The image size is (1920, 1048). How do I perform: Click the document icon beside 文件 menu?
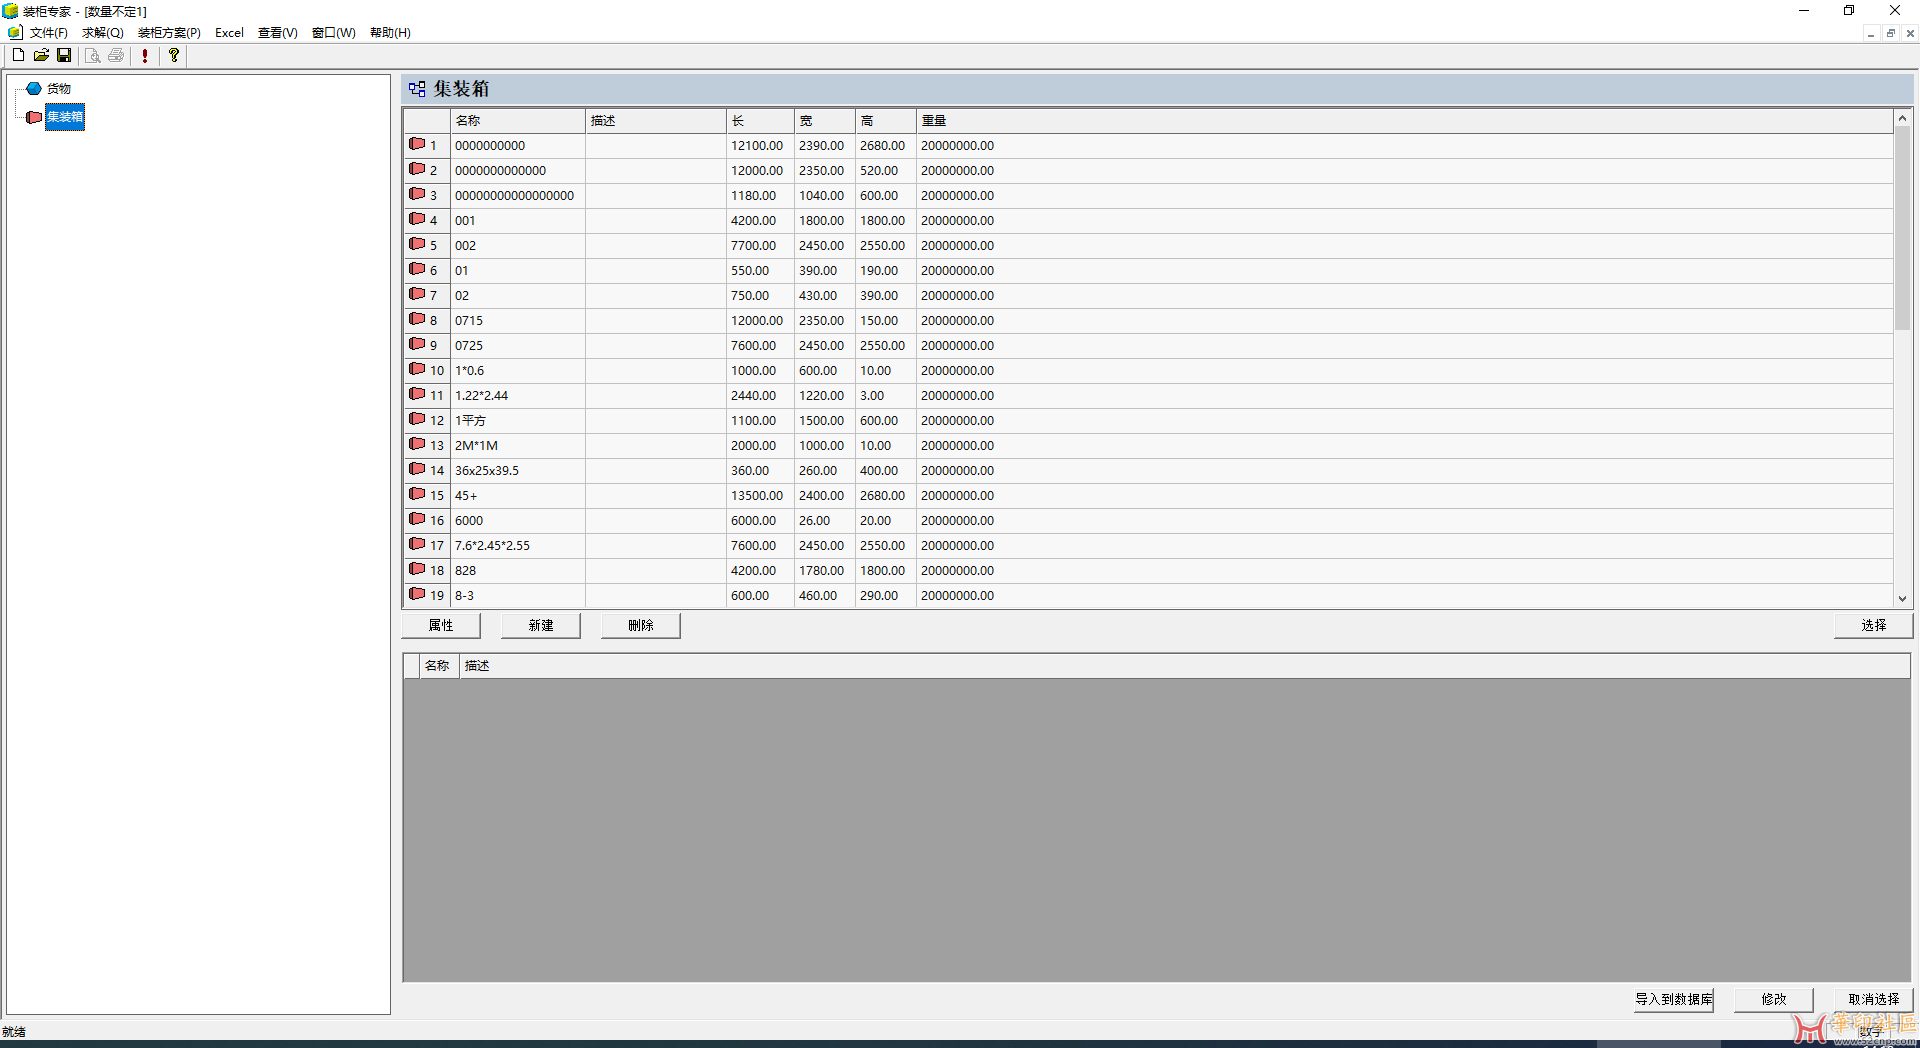[x=15, y=33]
